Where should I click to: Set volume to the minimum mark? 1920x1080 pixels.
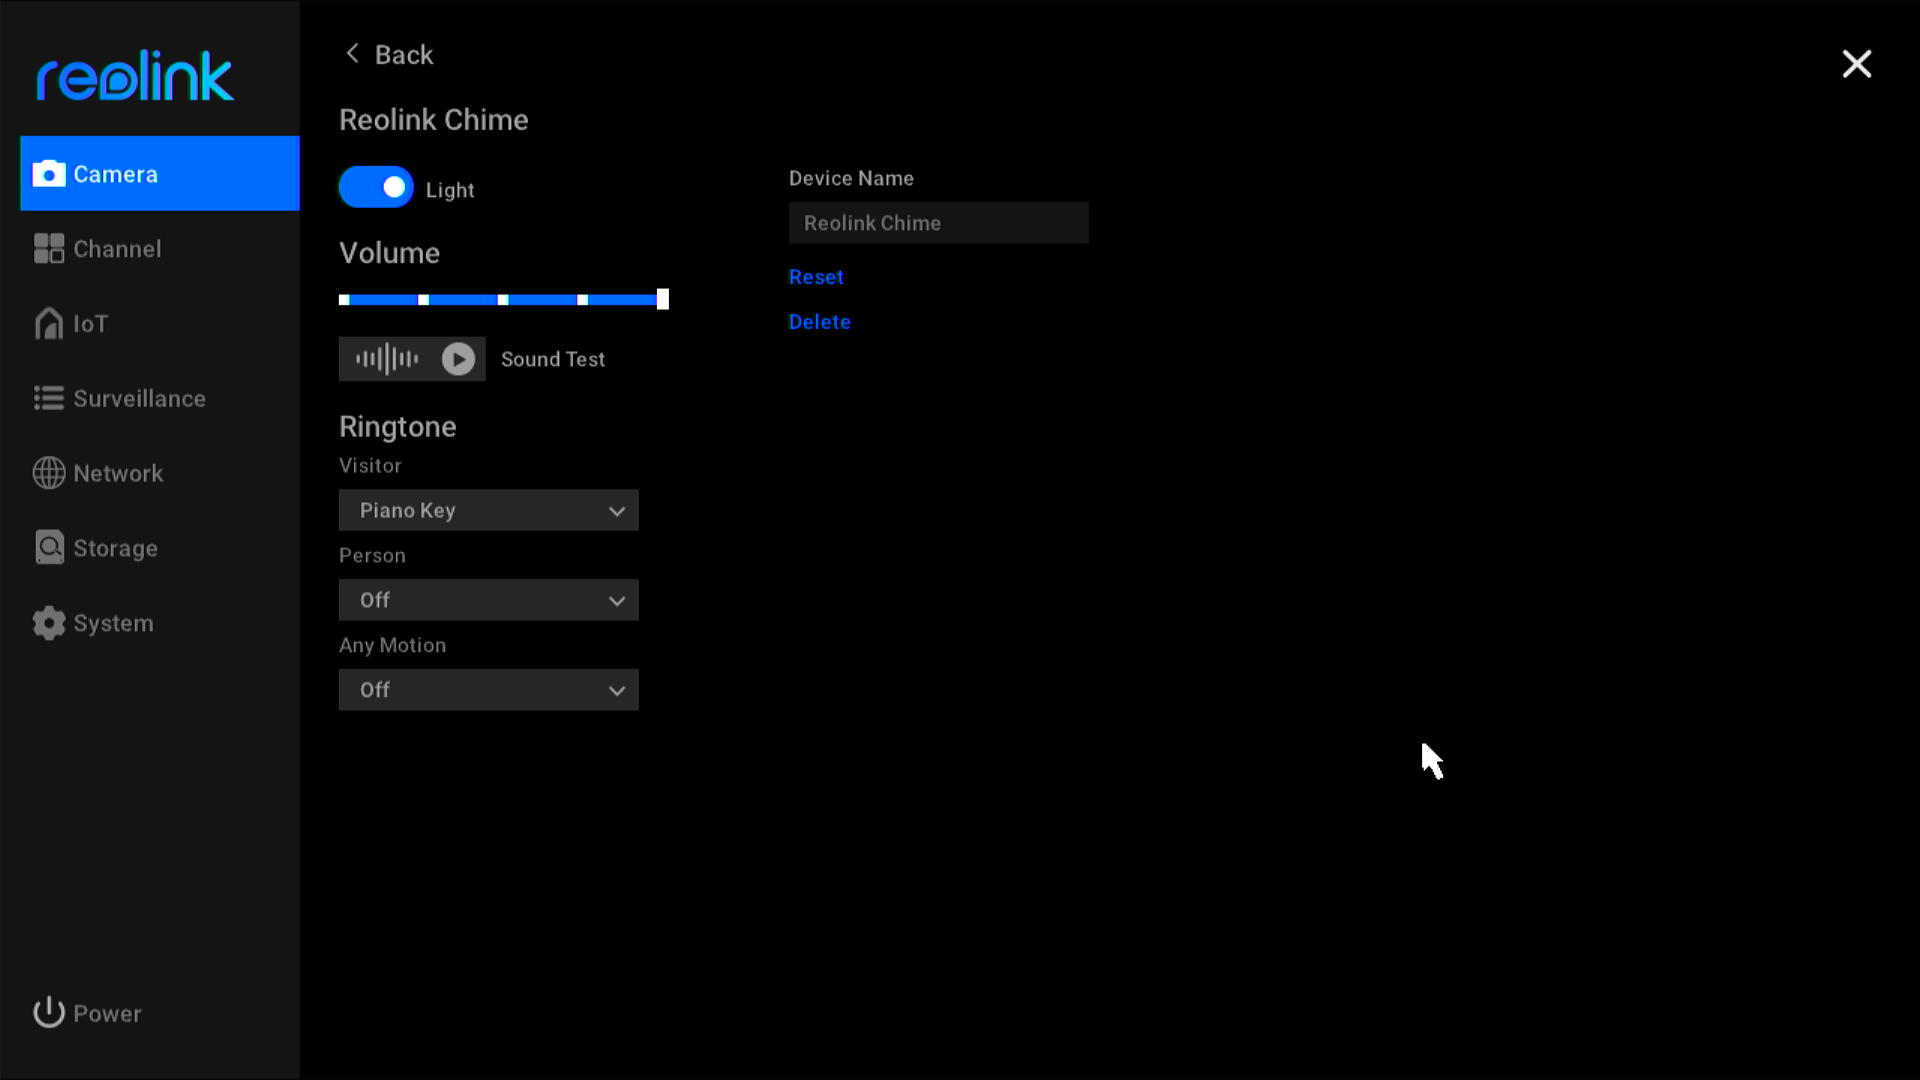344,299
